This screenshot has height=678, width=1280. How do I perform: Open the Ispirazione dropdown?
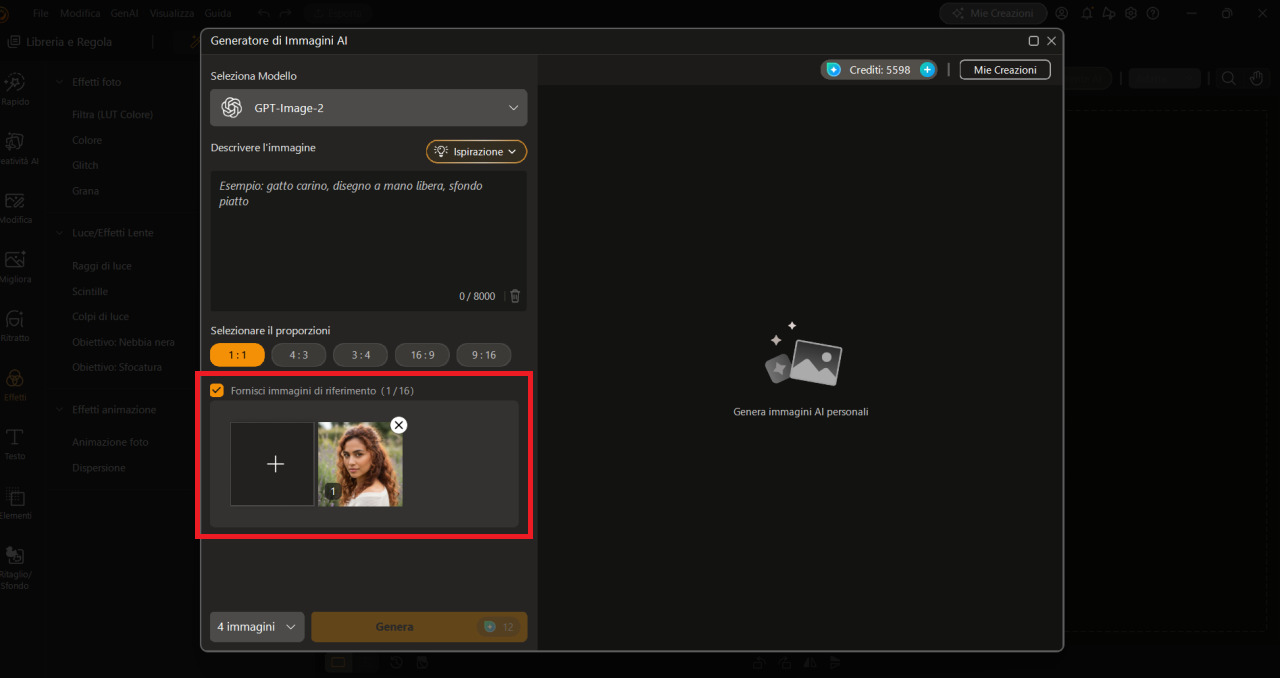(x=476, y=151)
